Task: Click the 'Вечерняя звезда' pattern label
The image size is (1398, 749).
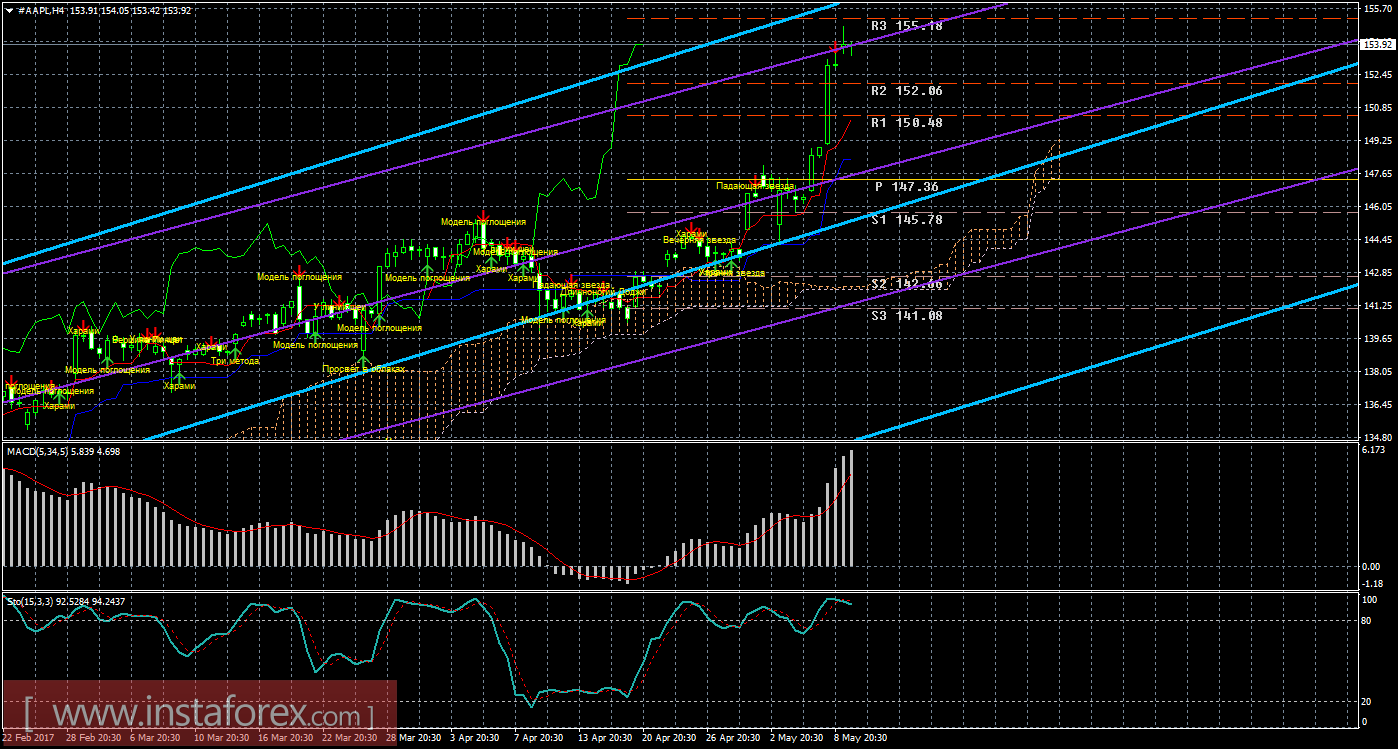Action: 700,240
